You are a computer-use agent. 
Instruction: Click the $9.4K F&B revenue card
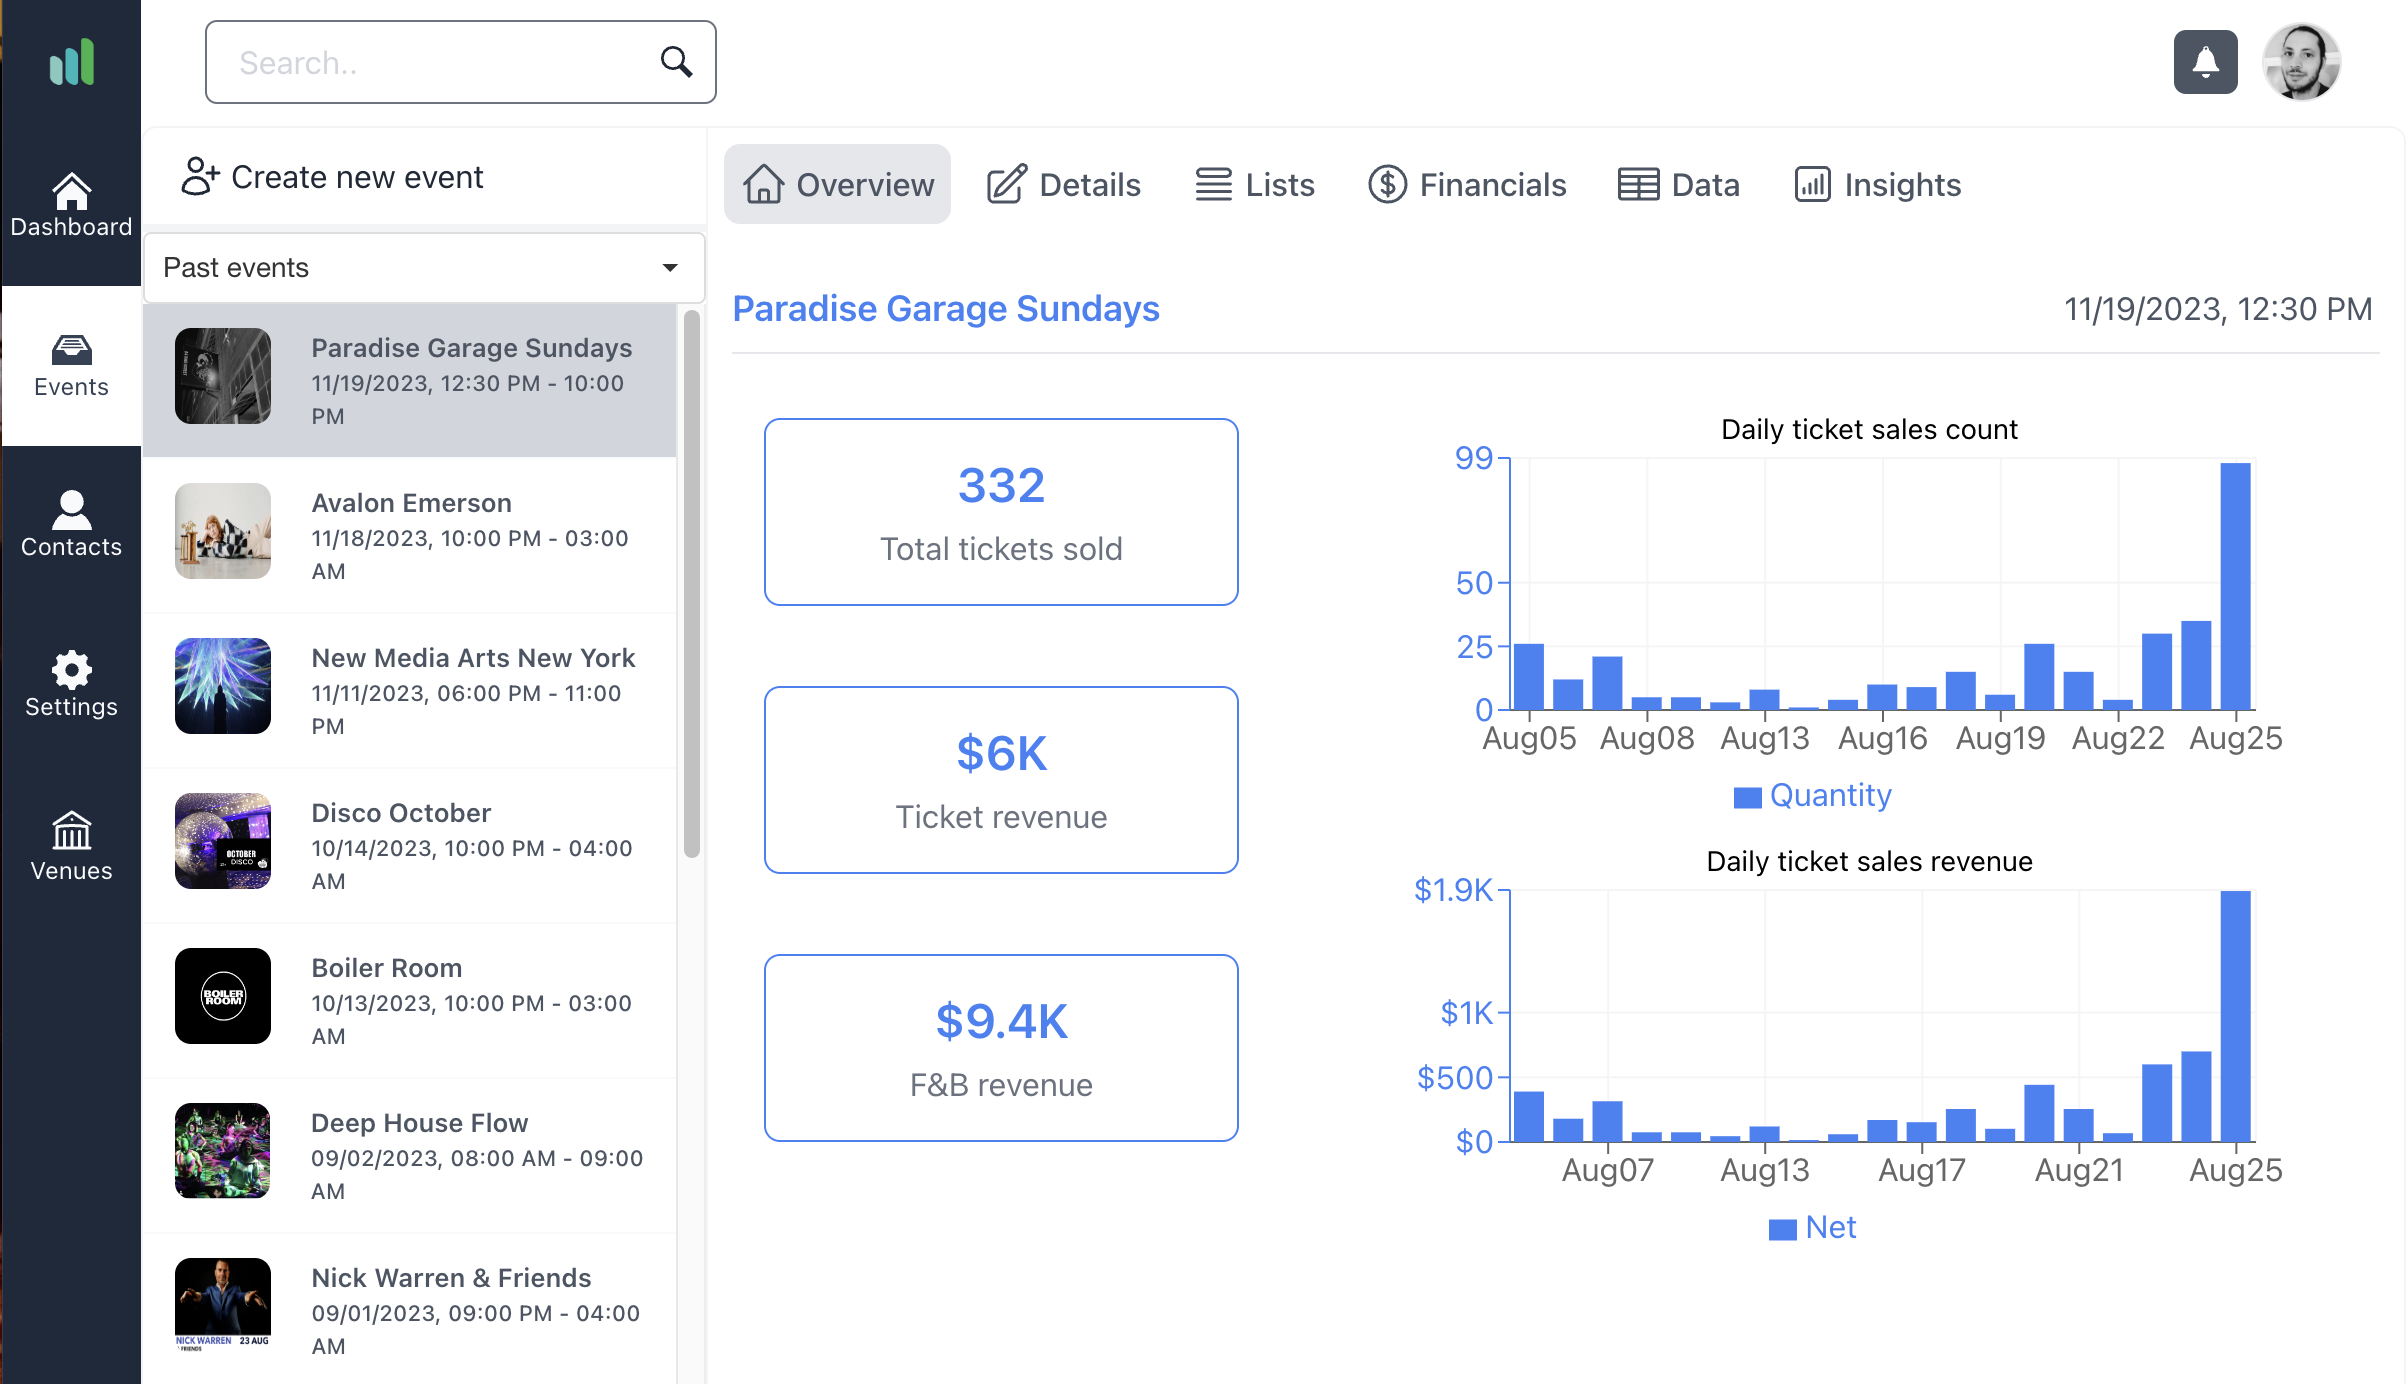tap(1001, 1048)
